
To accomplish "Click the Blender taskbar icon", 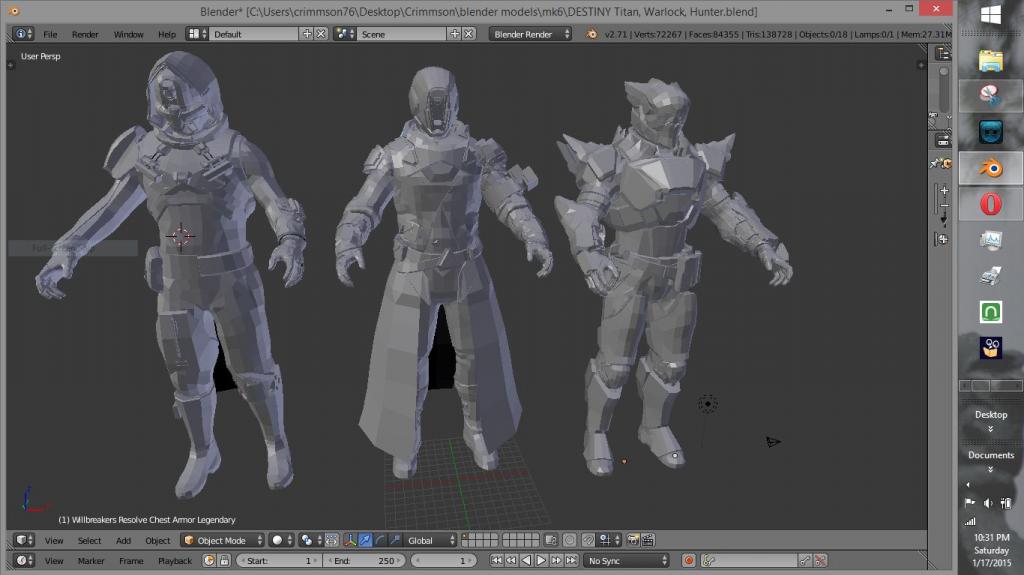I will click(990, 167).
